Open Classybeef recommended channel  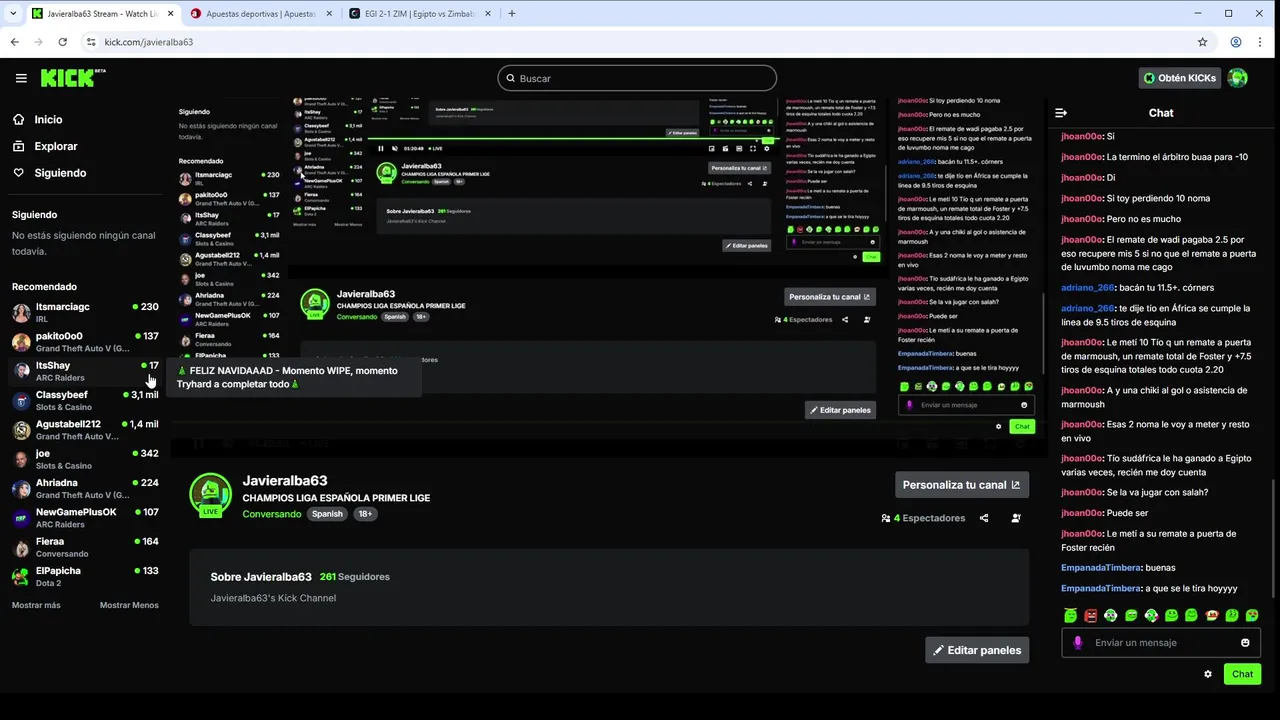(84, 400)
